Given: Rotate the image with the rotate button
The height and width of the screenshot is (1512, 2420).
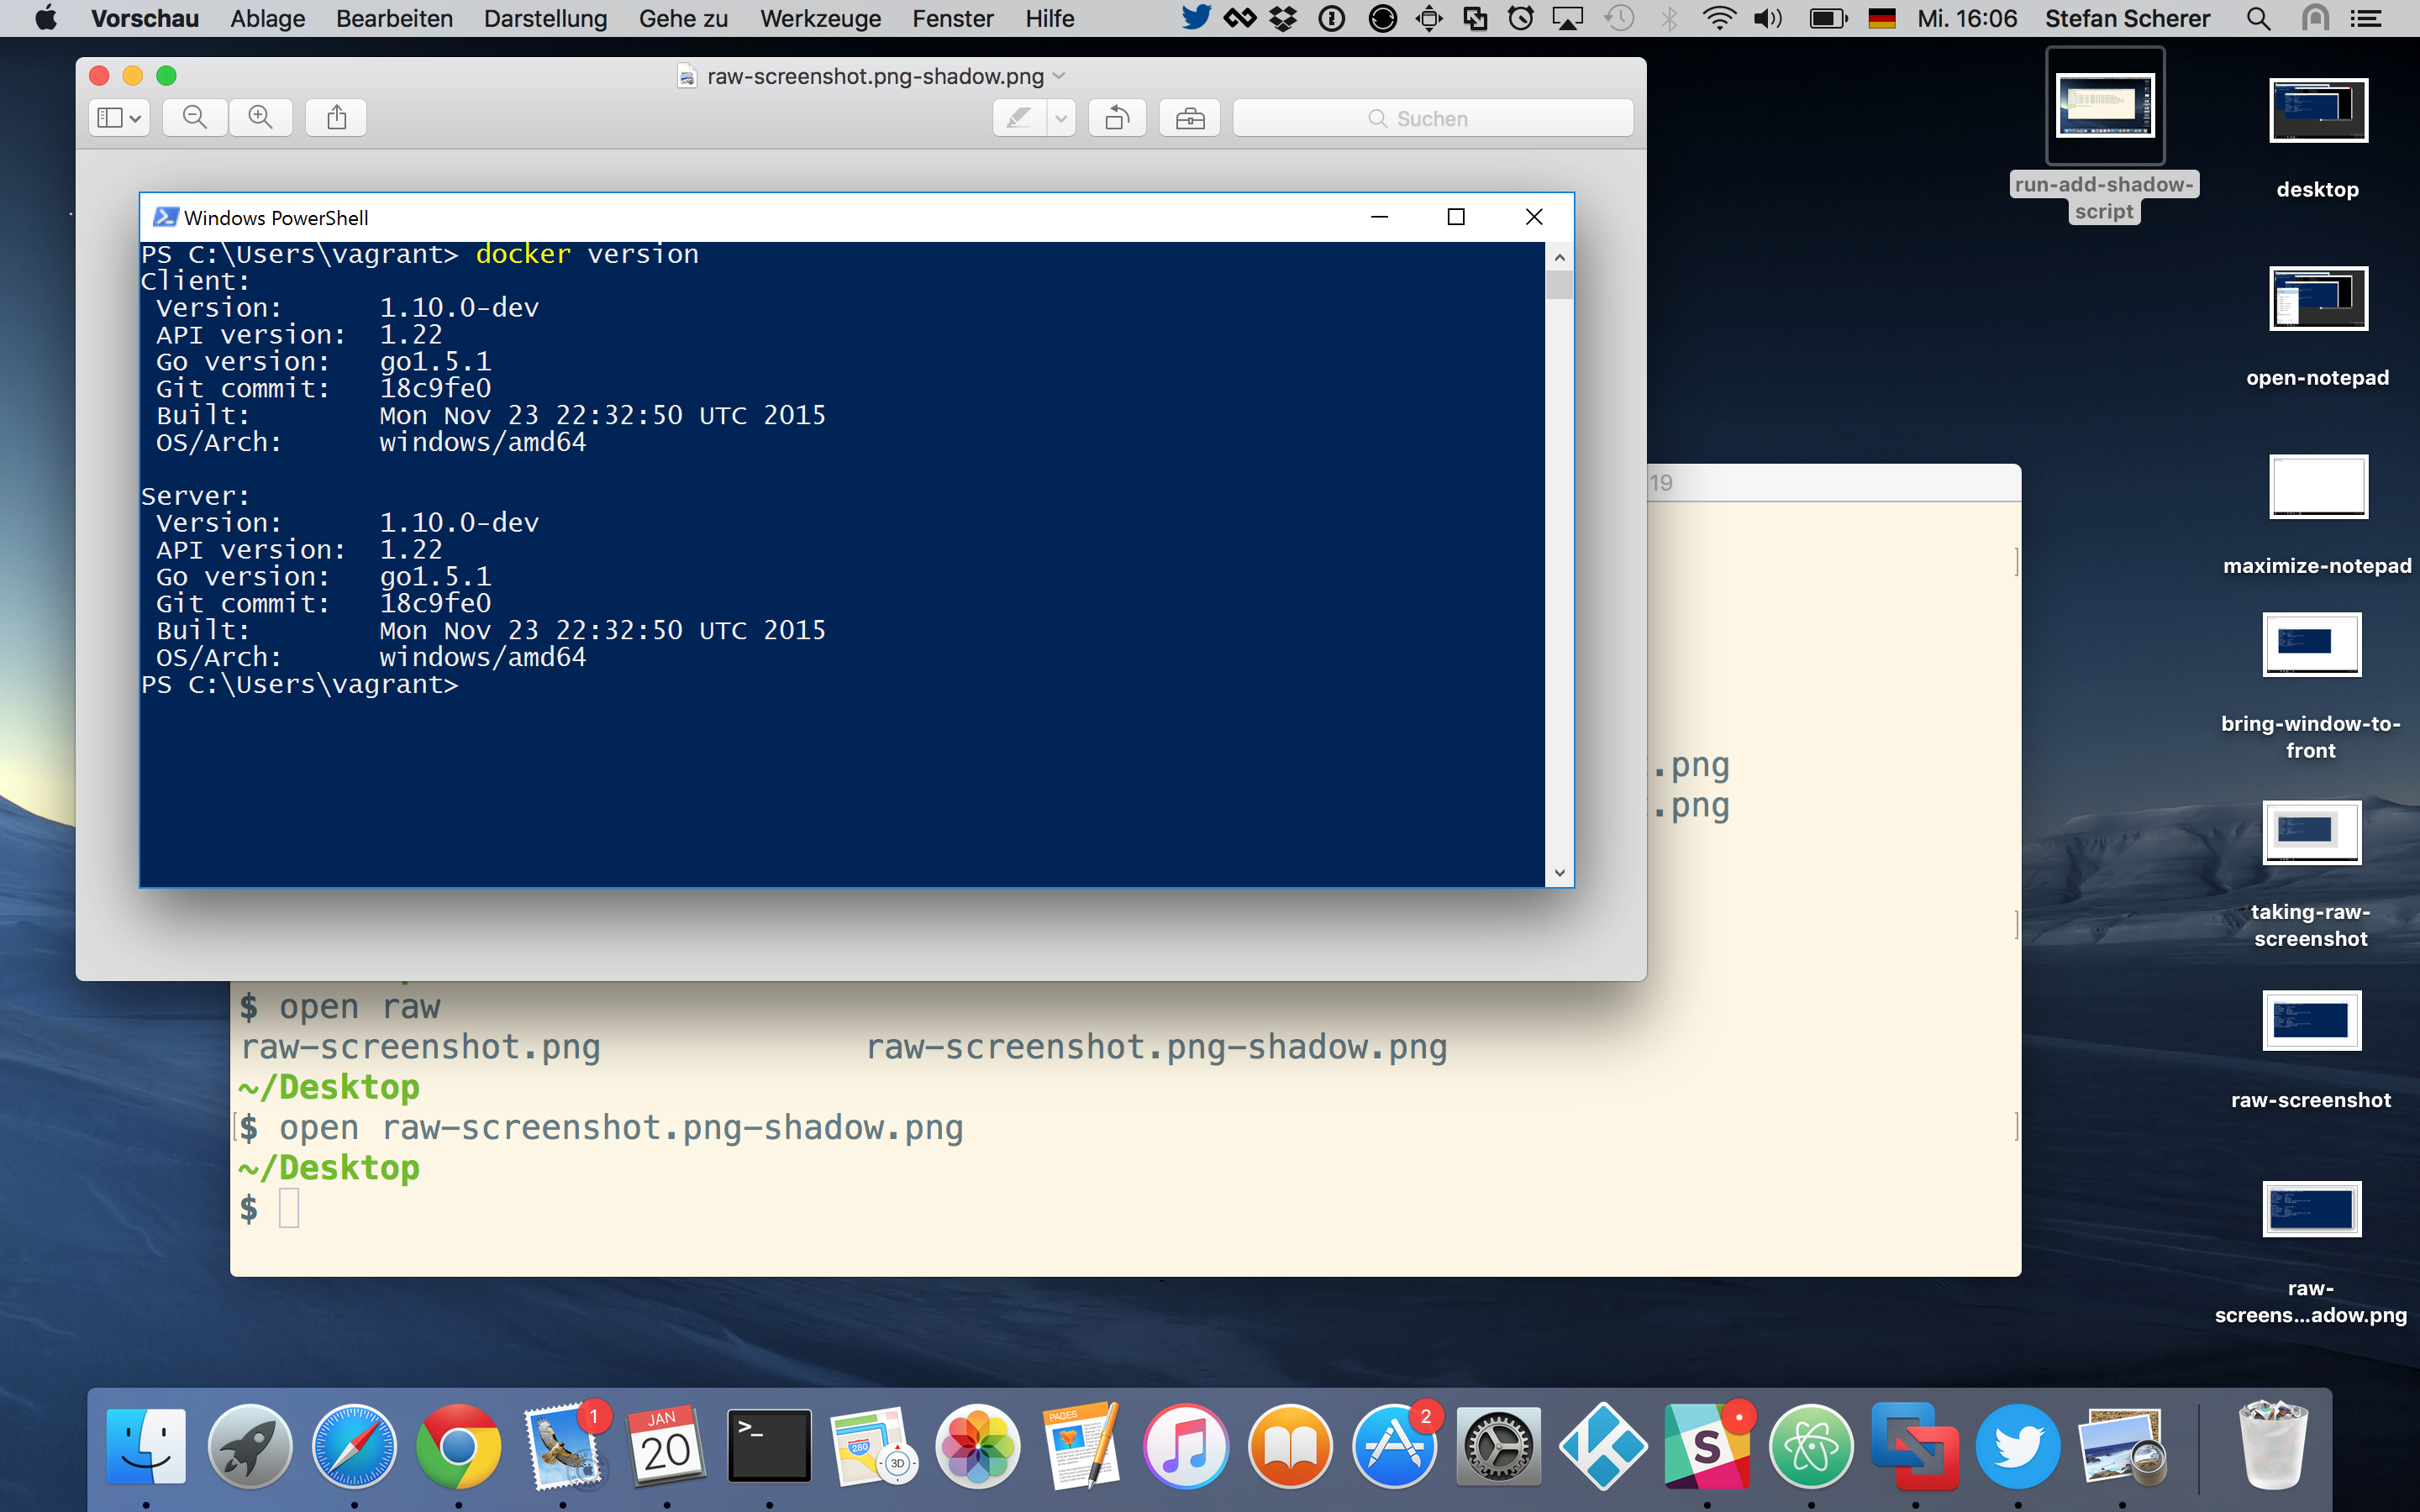Looking at the screenshot, I should (x=1117, y=118).
